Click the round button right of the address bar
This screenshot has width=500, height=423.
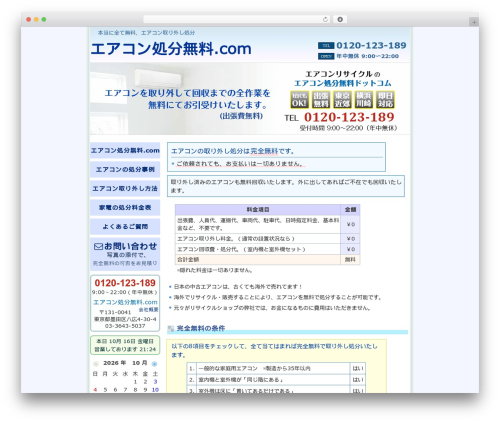click(x=340, y=19)
